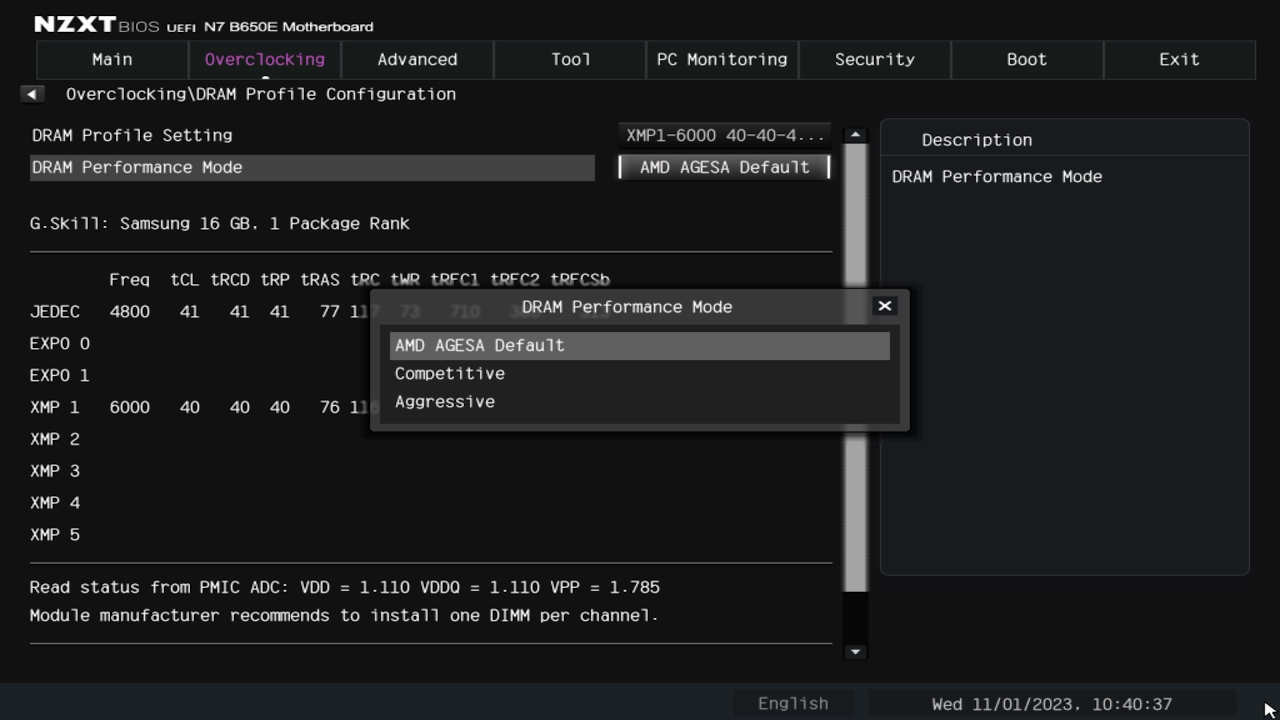Select AMD AGESA Default option
The height and width of the screenshot is (720, 1280).
[639, 345]
